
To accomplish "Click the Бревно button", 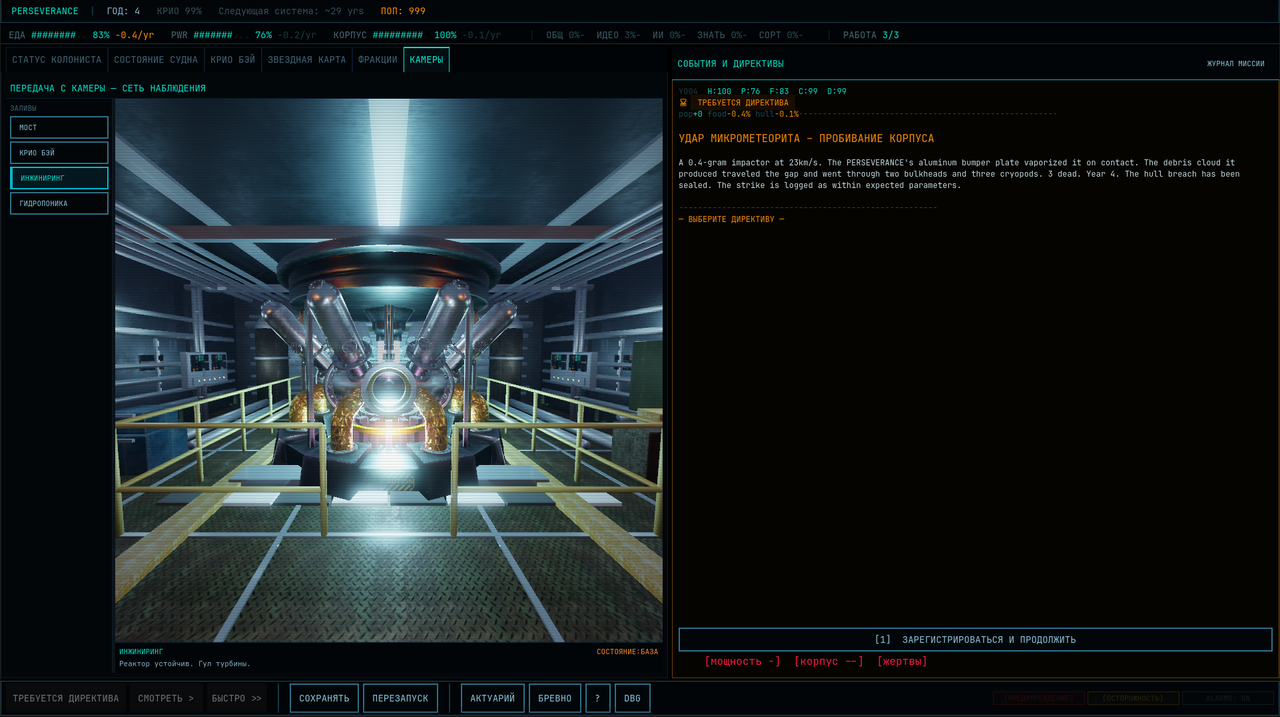I will point(555,698).
